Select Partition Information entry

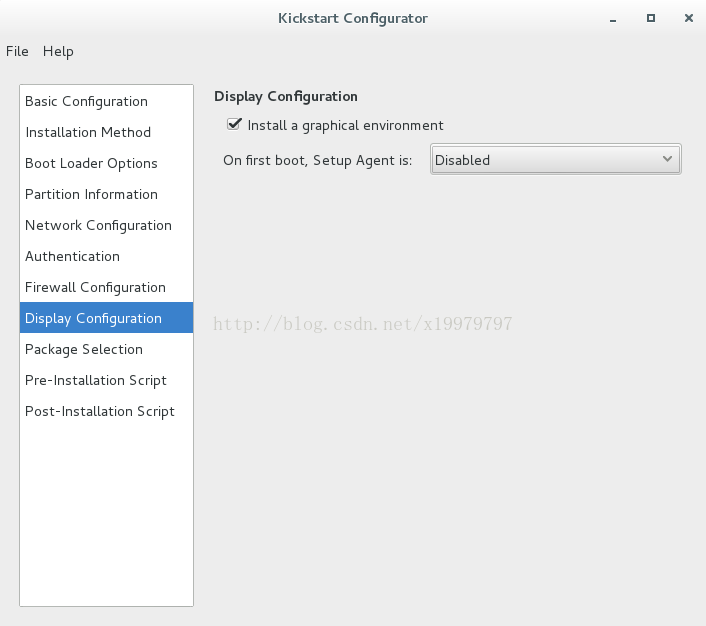coord(106,194)
